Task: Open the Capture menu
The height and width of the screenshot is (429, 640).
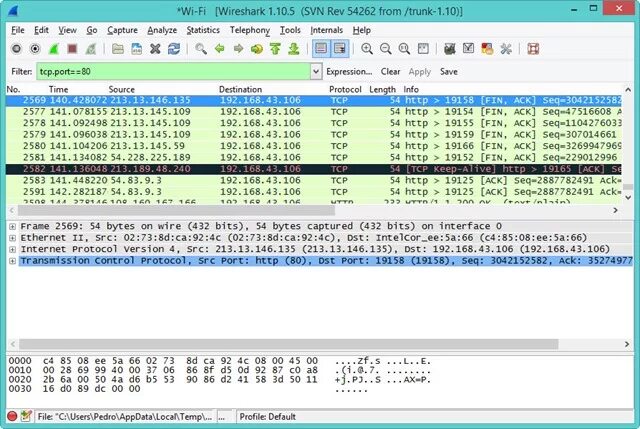Action: (x=122, y=30)
